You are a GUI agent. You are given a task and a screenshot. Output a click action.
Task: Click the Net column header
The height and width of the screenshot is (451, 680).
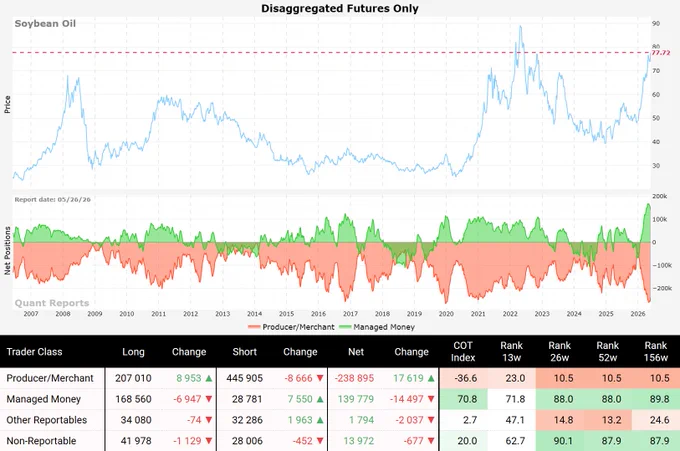pyautogui.click(x=356, y=352)
